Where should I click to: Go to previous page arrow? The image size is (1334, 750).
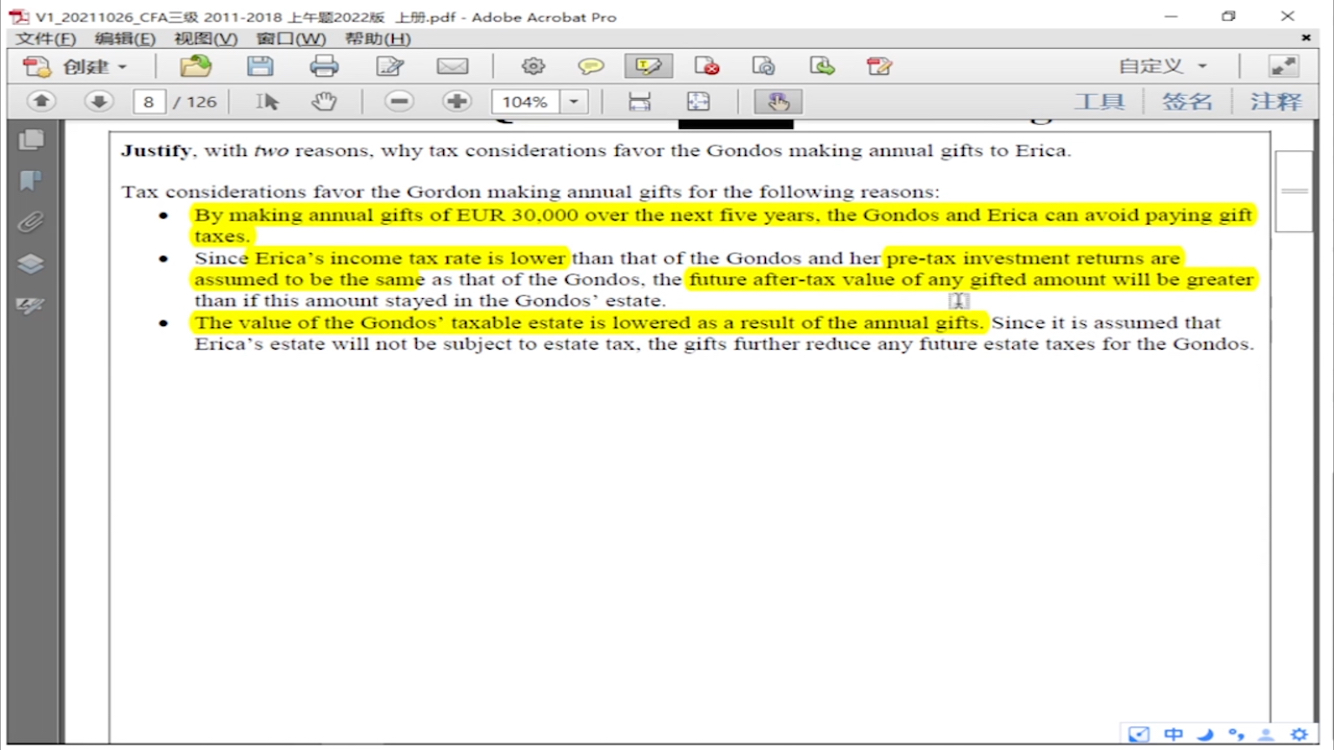tap(41, 102)
